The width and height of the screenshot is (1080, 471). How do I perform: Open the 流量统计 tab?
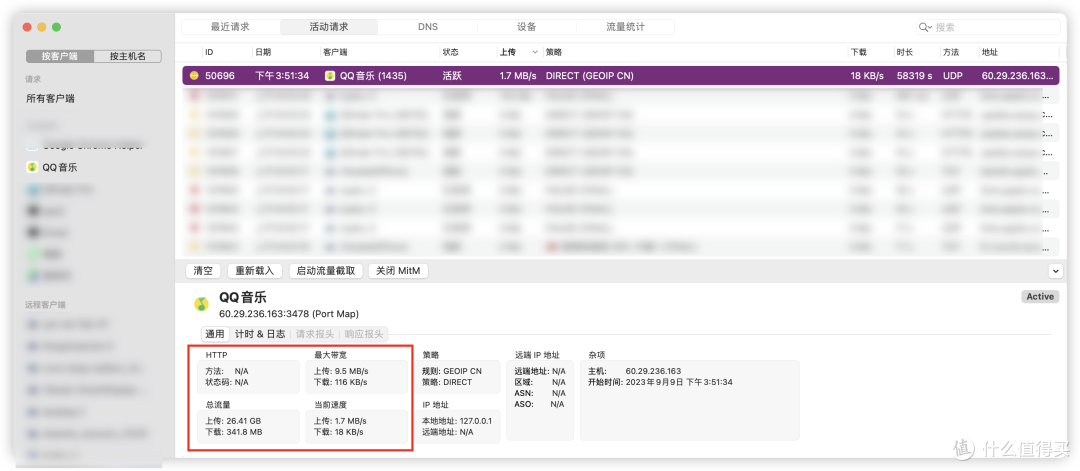pyautogui.click(x=625, y=27)
